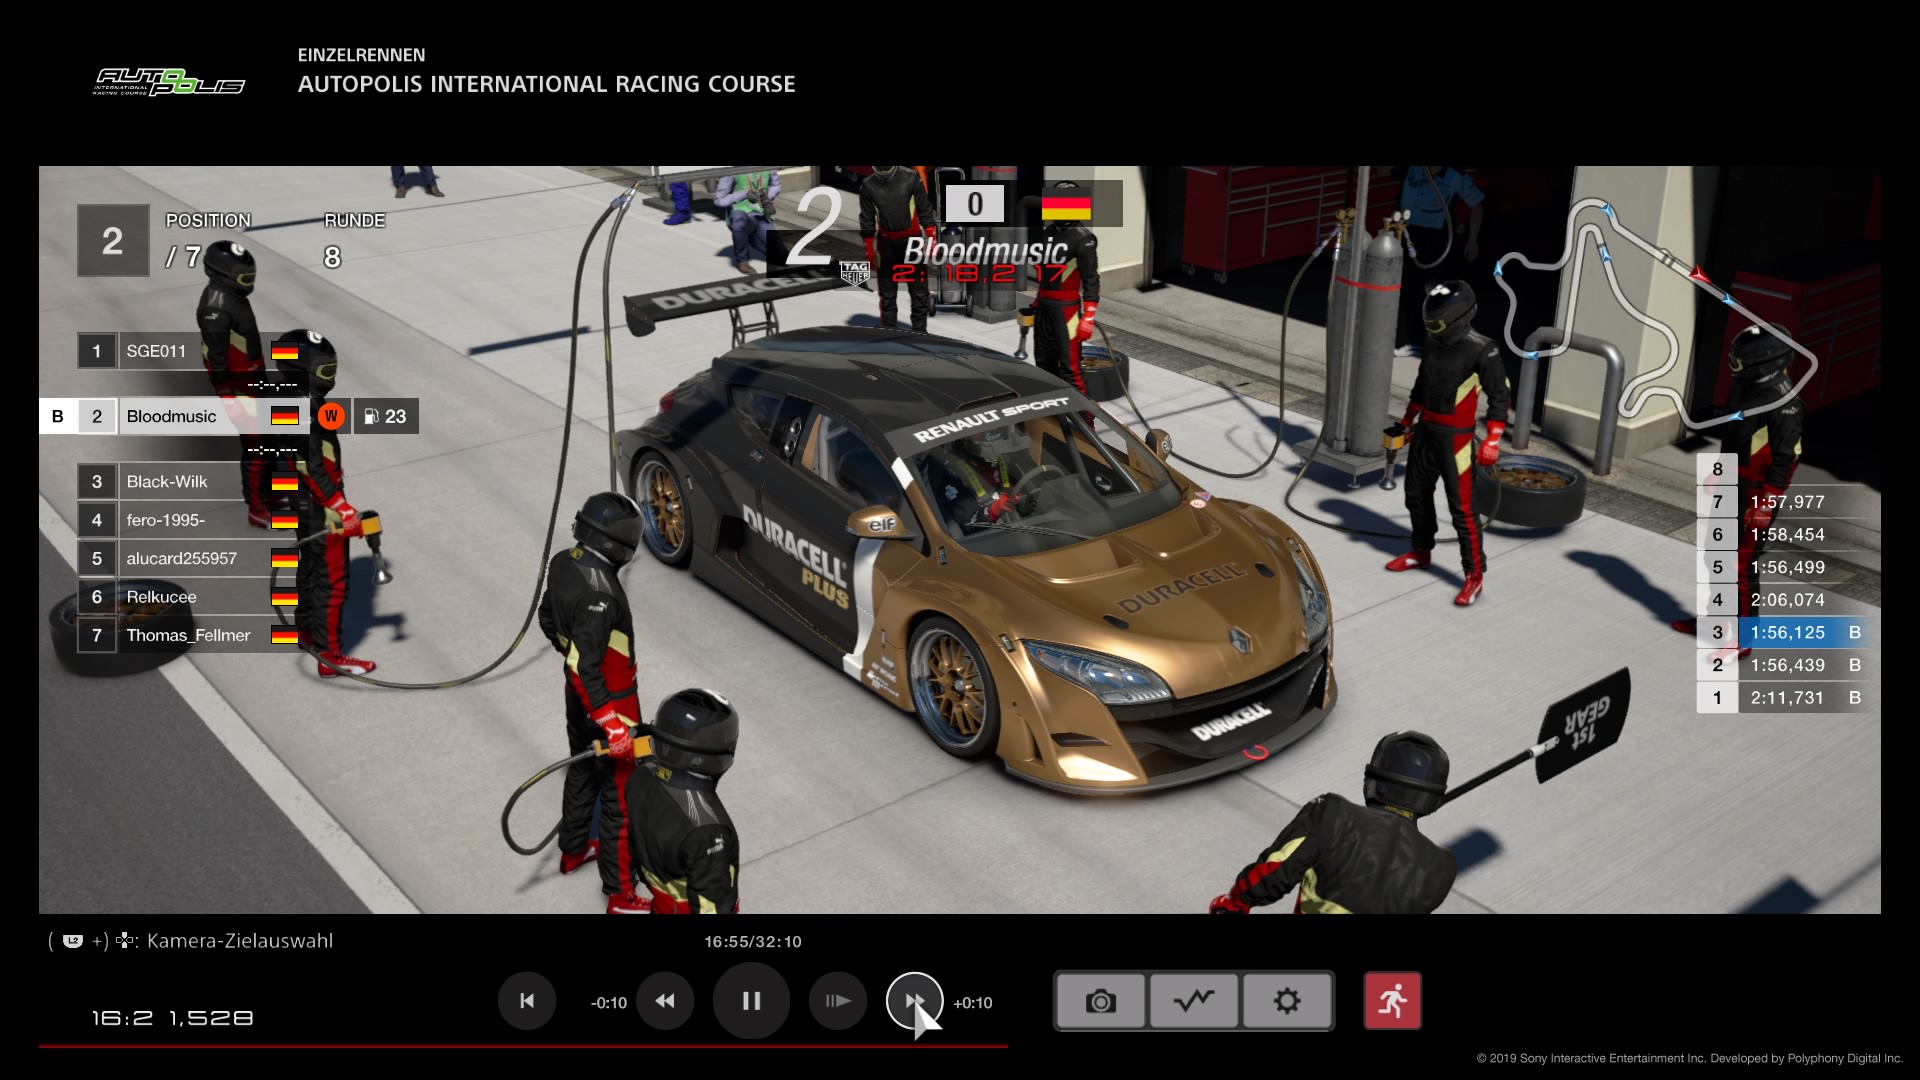Click the fast-forward replay button
This screenshot has height=1080, width=1920.
tap(914, 1001)
